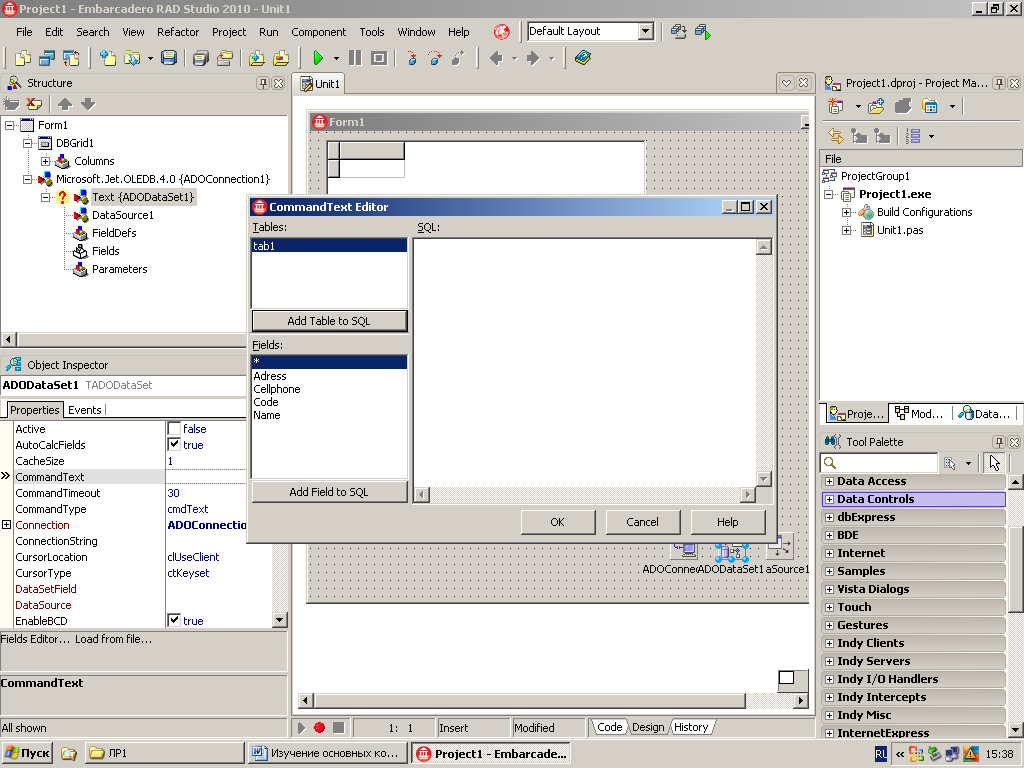Viewport: 1024px width, 768px height.
Task: Expand the Build Configurations node
Action: click(x=846, y=212)
